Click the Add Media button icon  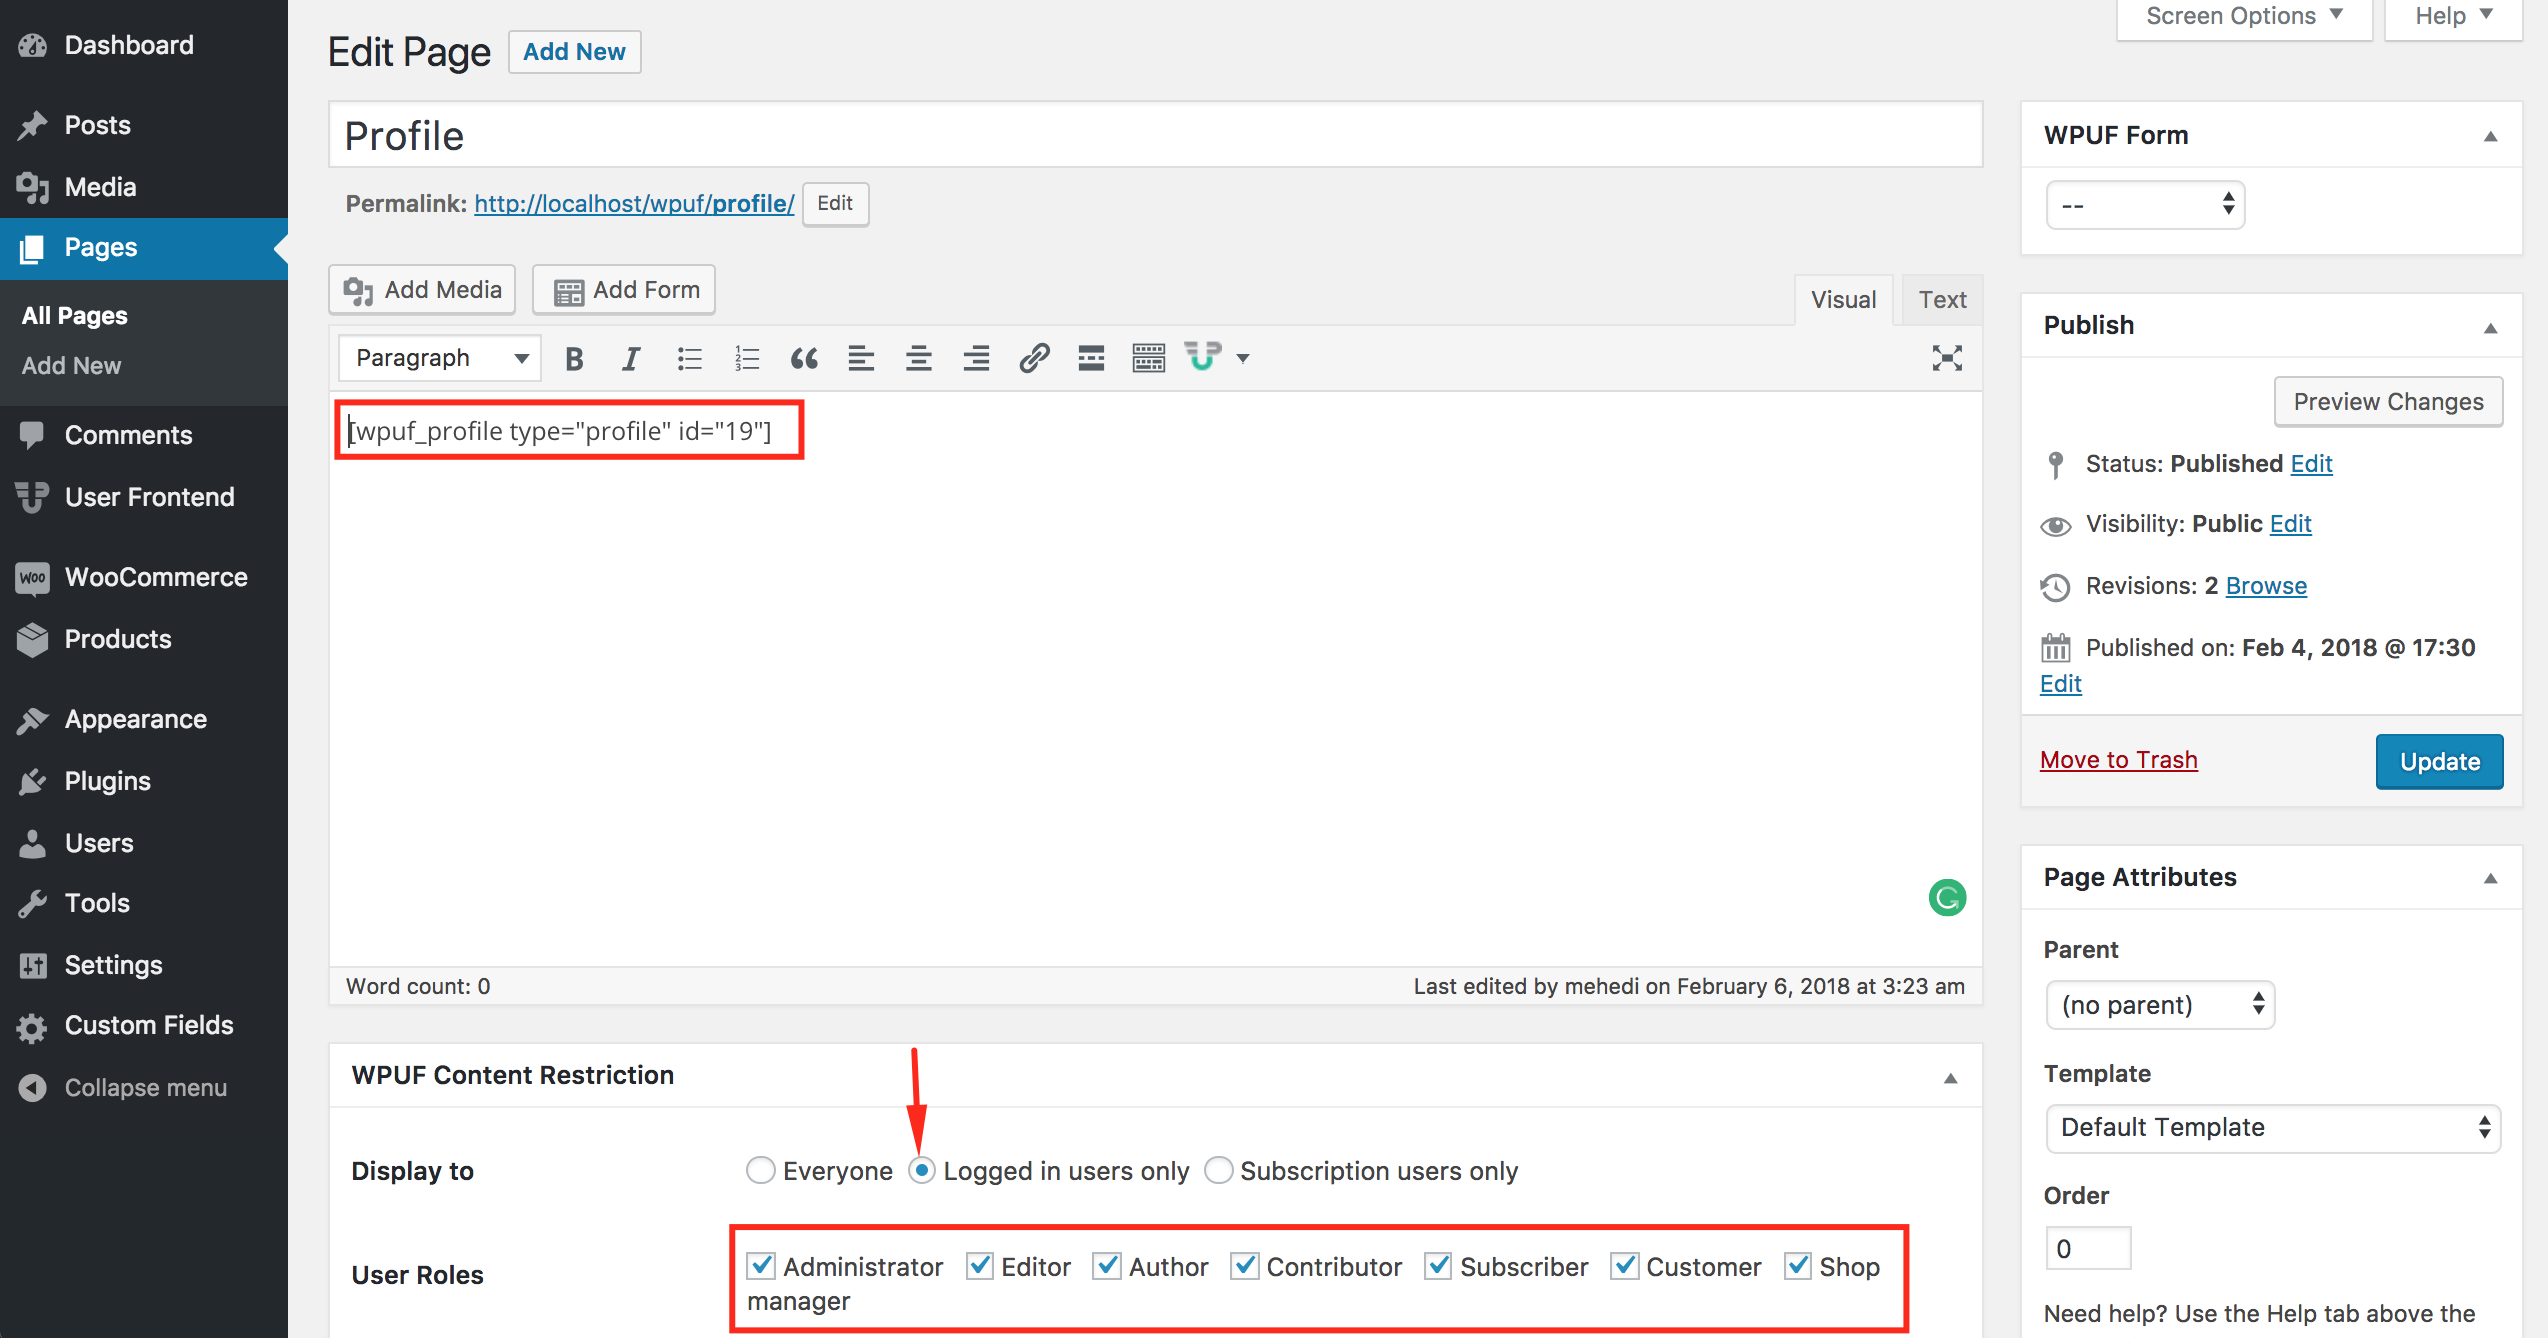(x=359, y=290)
